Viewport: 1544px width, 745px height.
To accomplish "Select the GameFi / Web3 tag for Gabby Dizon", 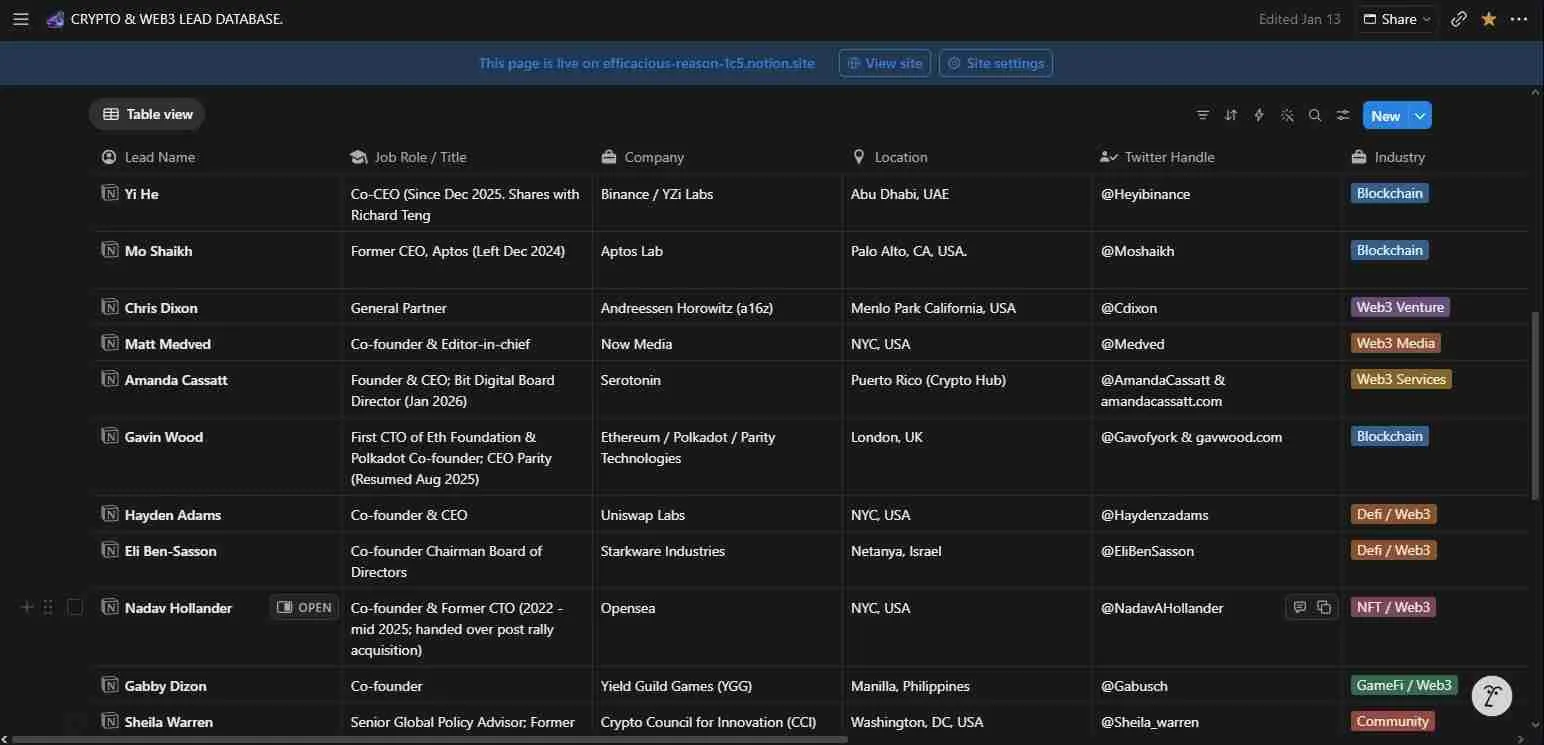I will pos(1404,685).
